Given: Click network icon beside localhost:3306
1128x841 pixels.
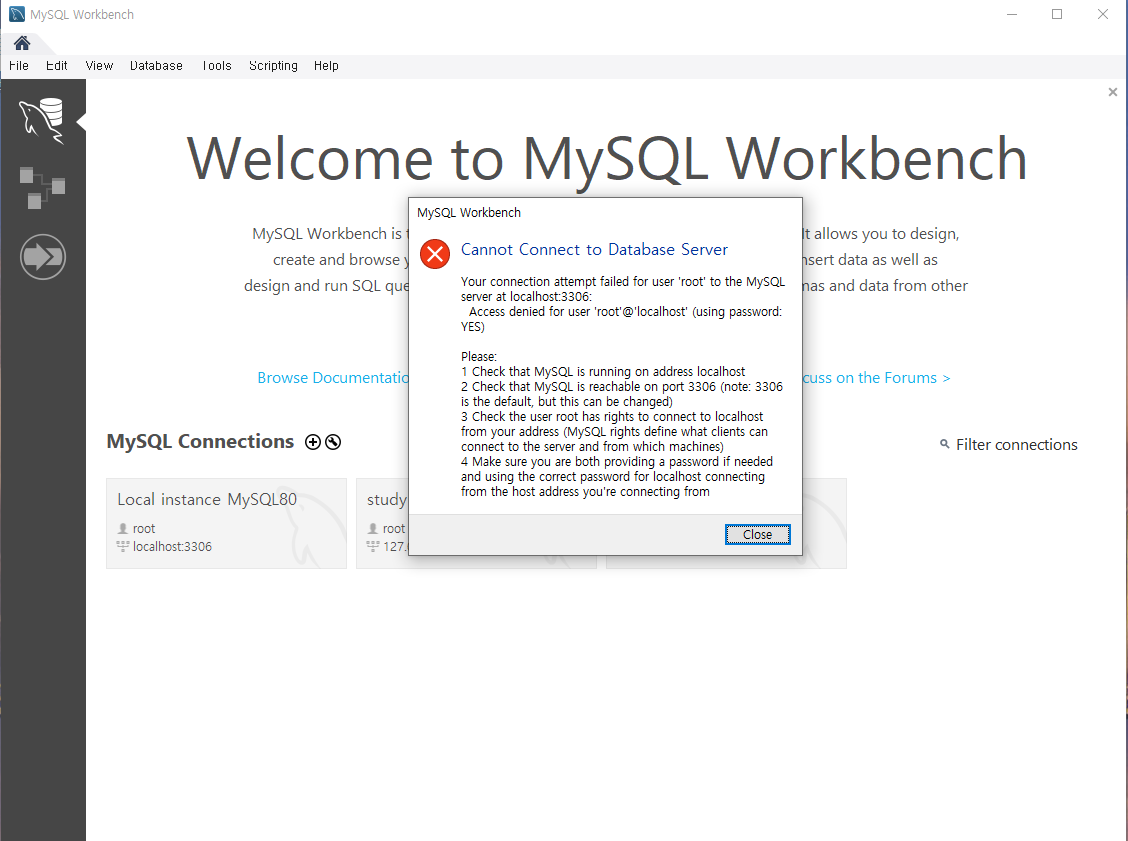Looking at the screenshot, I should click(x=123, y=547).
